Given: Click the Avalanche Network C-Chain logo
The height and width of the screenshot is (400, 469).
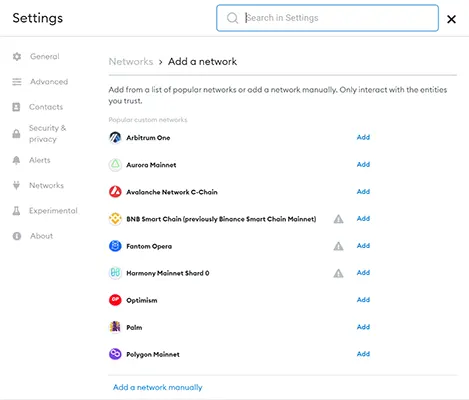Looking at the screenshot, I should pos(115,192).
